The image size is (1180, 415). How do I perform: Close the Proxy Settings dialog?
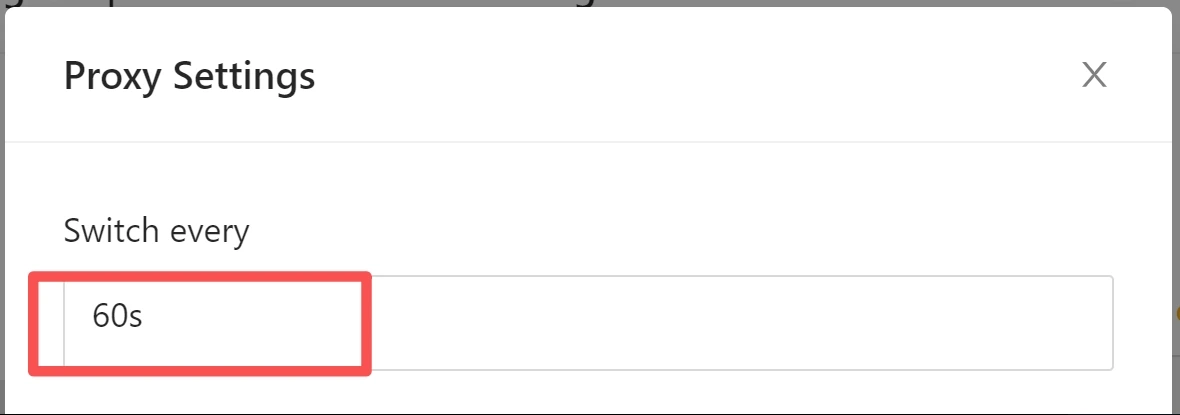tap(1095, 75)
